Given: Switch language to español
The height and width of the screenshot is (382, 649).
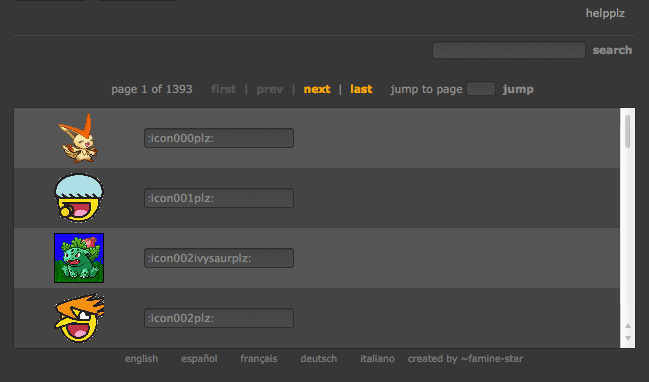Looking at the screenshot, I should coord(199,358).
